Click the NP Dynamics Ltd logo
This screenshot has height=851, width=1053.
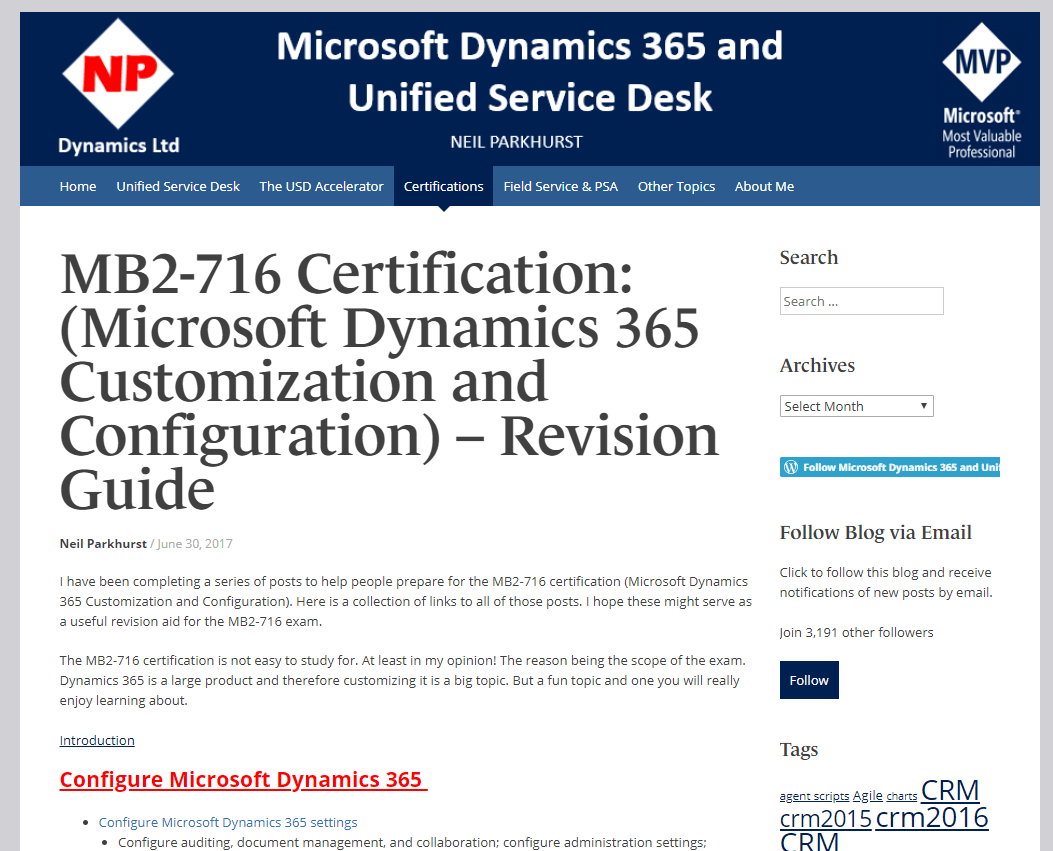(118, 87)
